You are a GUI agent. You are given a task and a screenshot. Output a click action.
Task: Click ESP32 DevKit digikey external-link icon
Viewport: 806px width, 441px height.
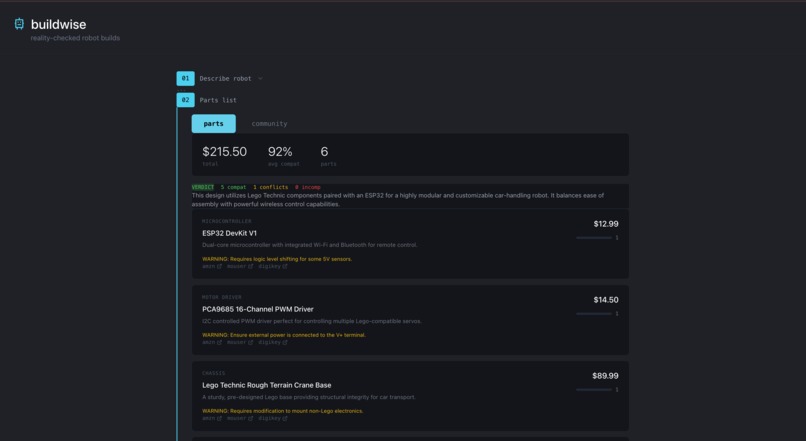285,266
